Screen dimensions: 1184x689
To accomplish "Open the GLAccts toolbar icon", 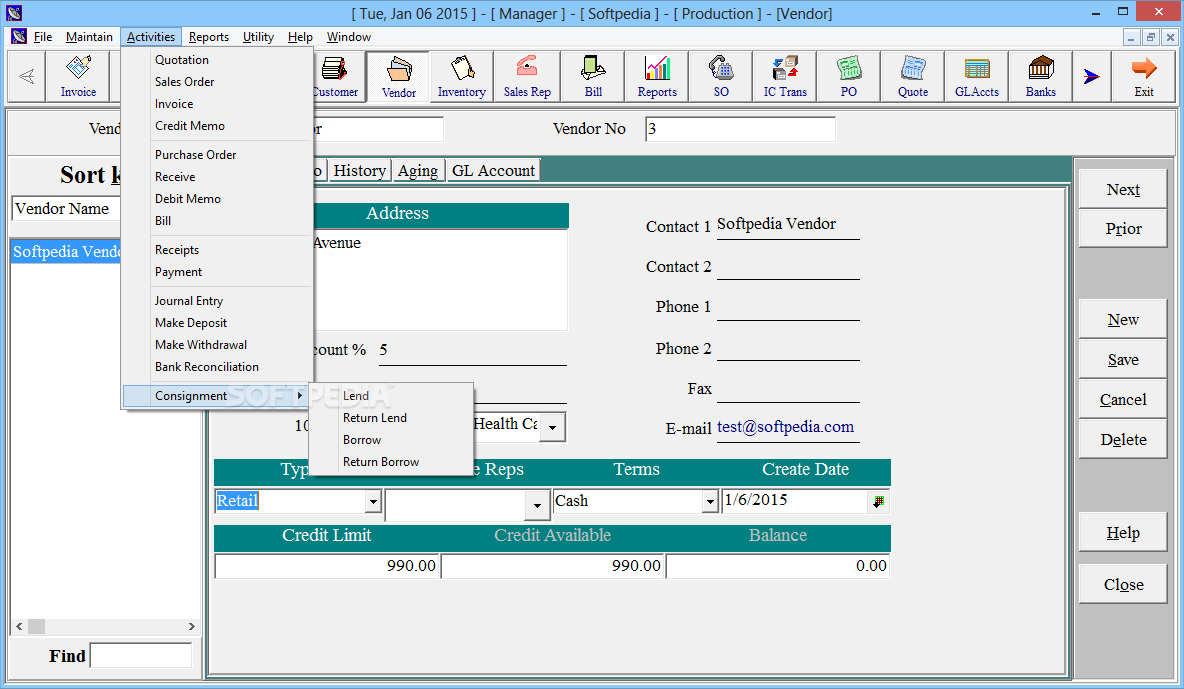I will pyautogui.click(x=976, y=76).
